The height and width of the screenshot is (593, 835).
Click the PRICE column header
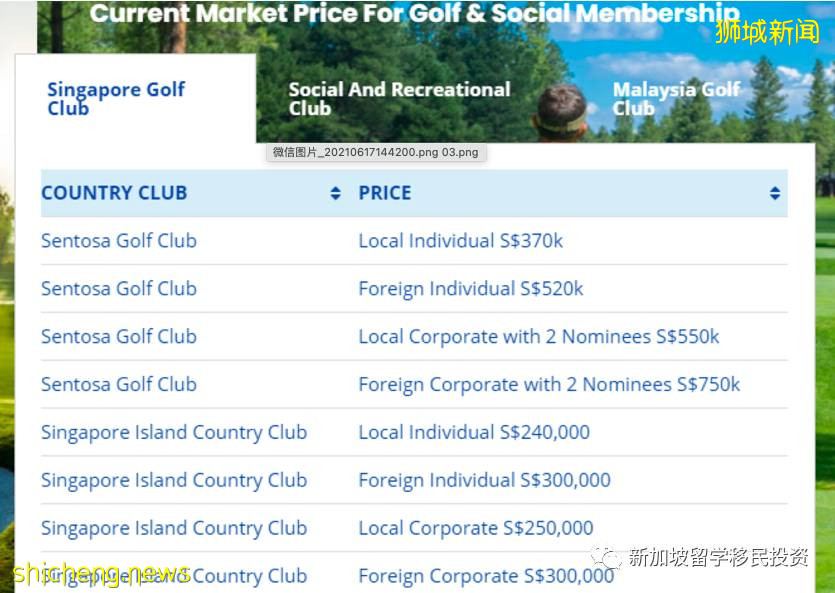[385, 193]
